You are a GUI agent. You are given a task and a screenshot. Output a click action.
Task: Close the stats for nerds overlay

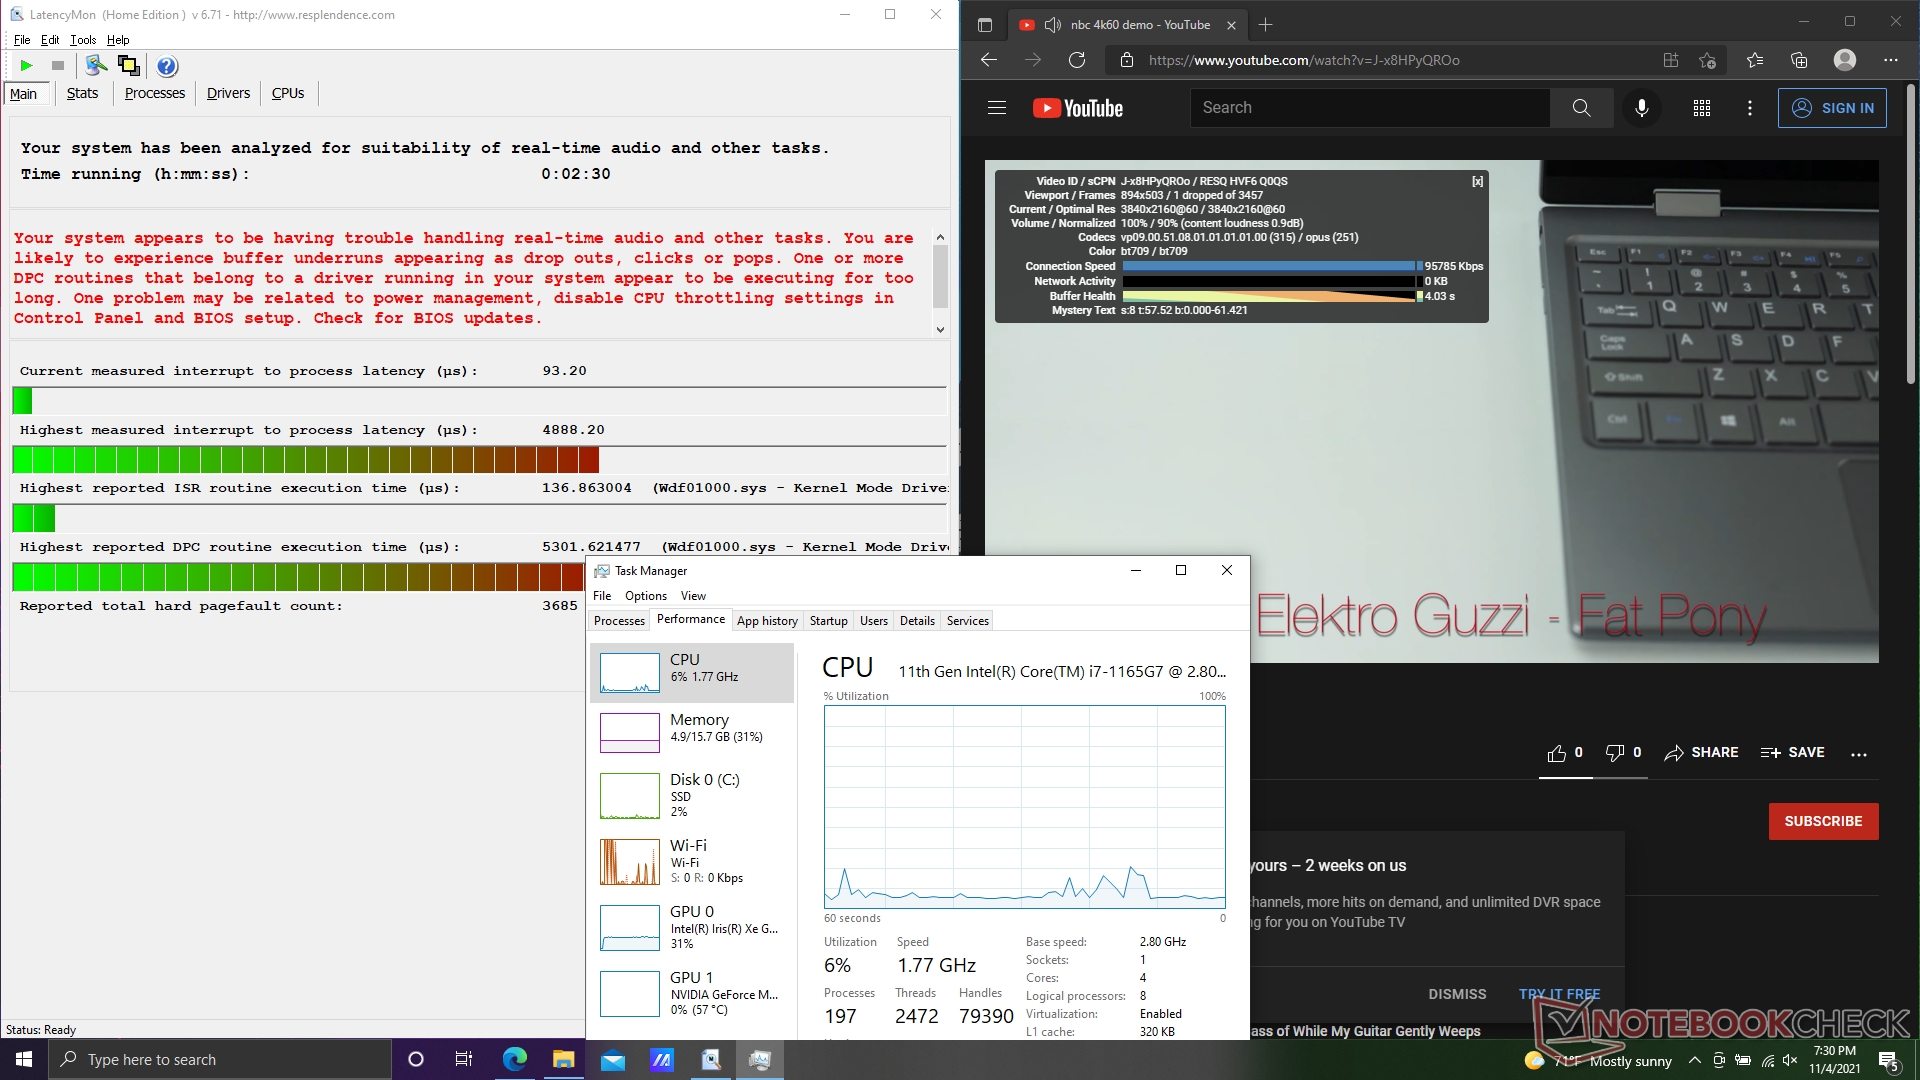[x=1477, y=182]
